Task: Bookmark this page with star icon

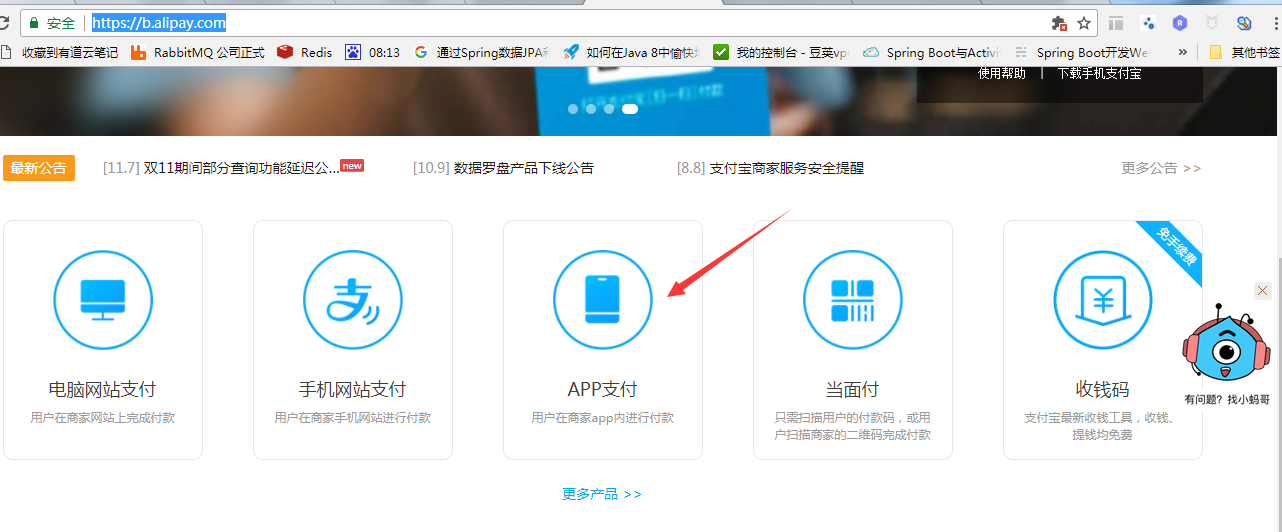Action: point(1084,23)
